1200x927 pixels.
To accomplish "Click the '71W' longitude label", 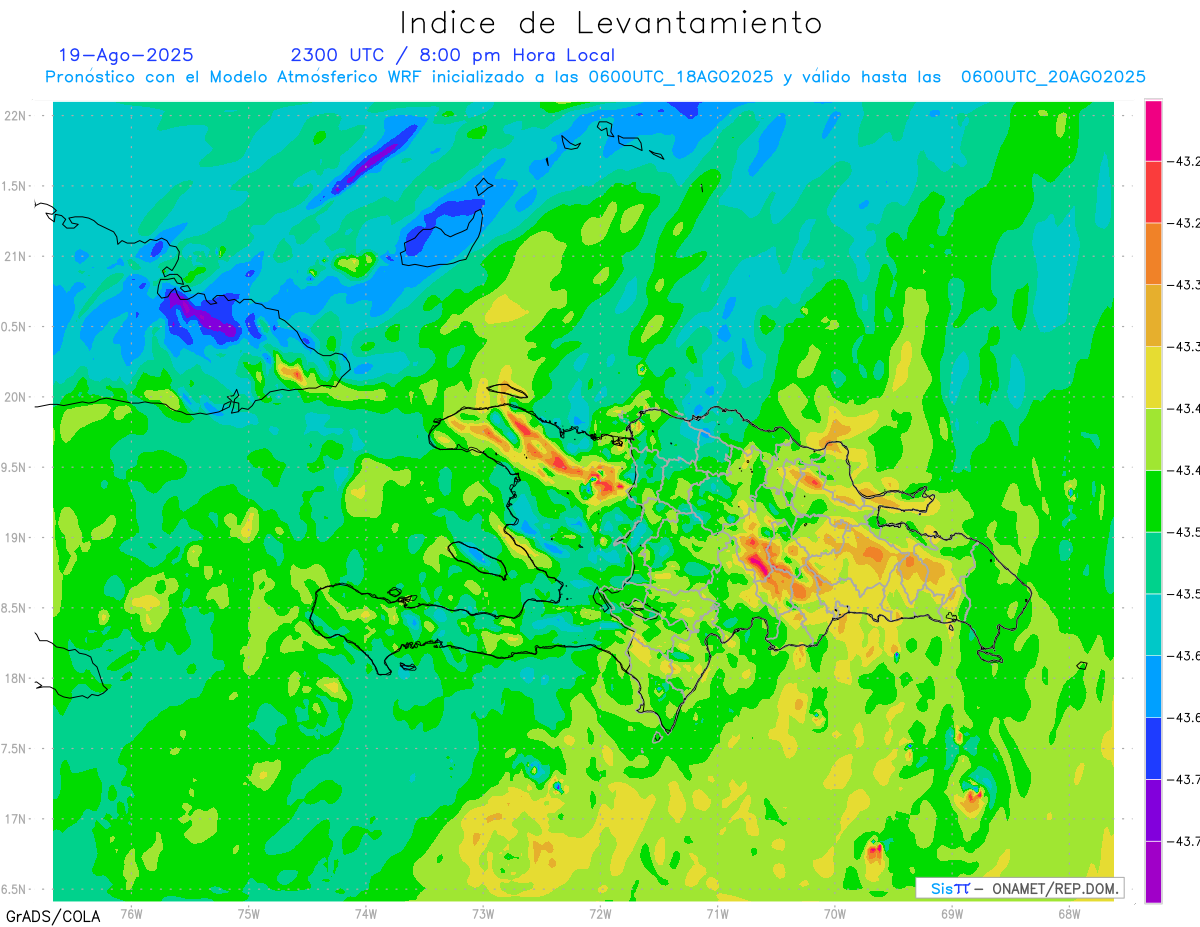I will pyautogui.click(x=717, y=914).
